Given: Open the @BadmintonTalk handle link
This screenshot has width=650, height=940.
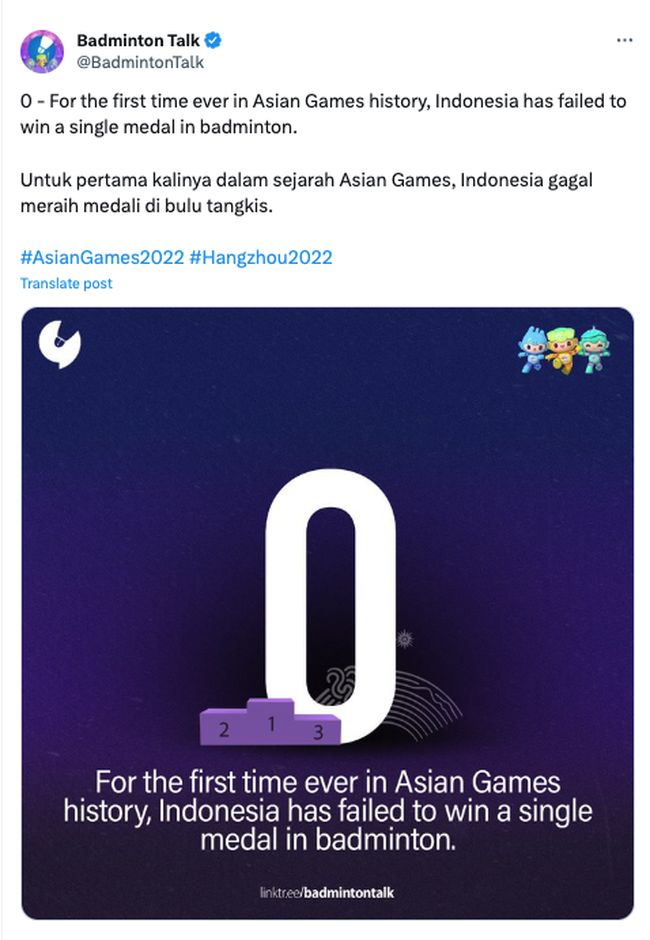Looking at the screenshot, I should [x=140, y=62].
